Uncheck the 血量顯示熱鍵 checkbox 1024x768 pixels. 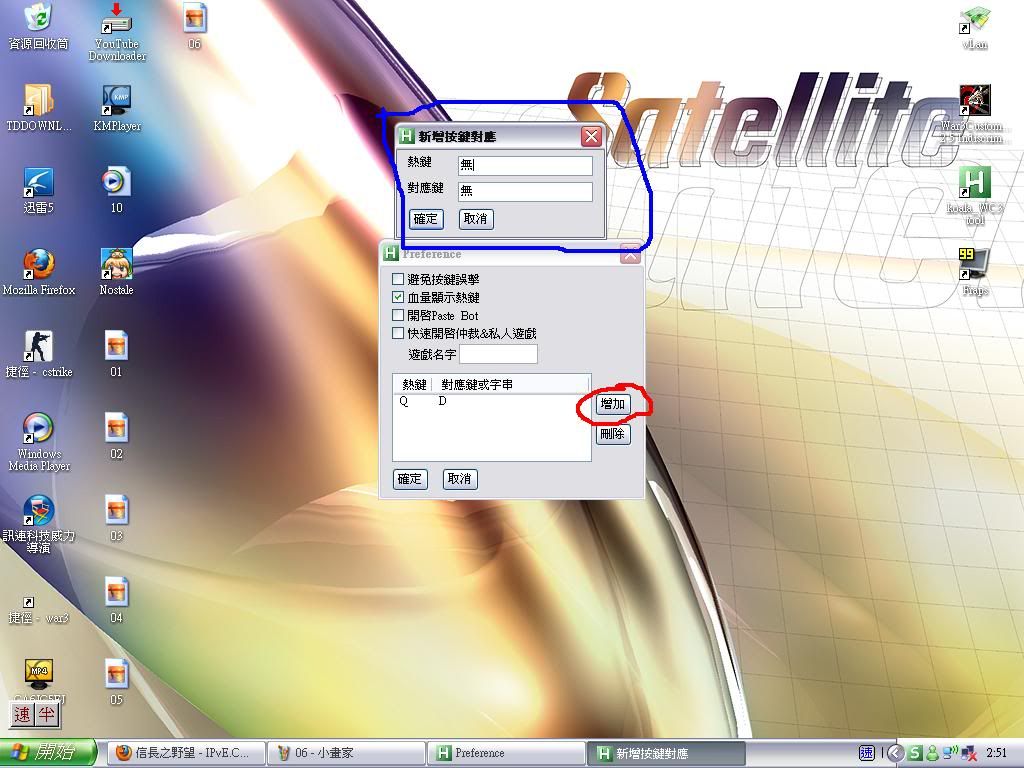click(x=399, y=298)
